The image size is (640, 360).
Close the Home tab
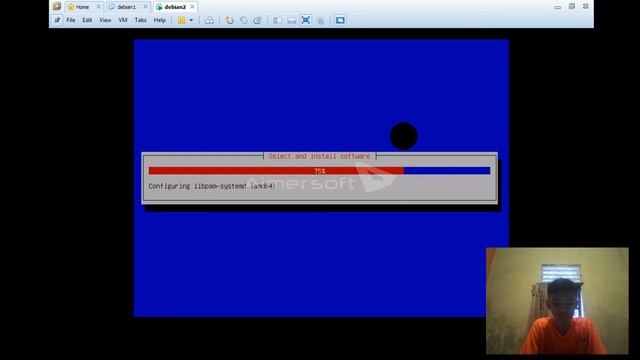pos(98,7)
